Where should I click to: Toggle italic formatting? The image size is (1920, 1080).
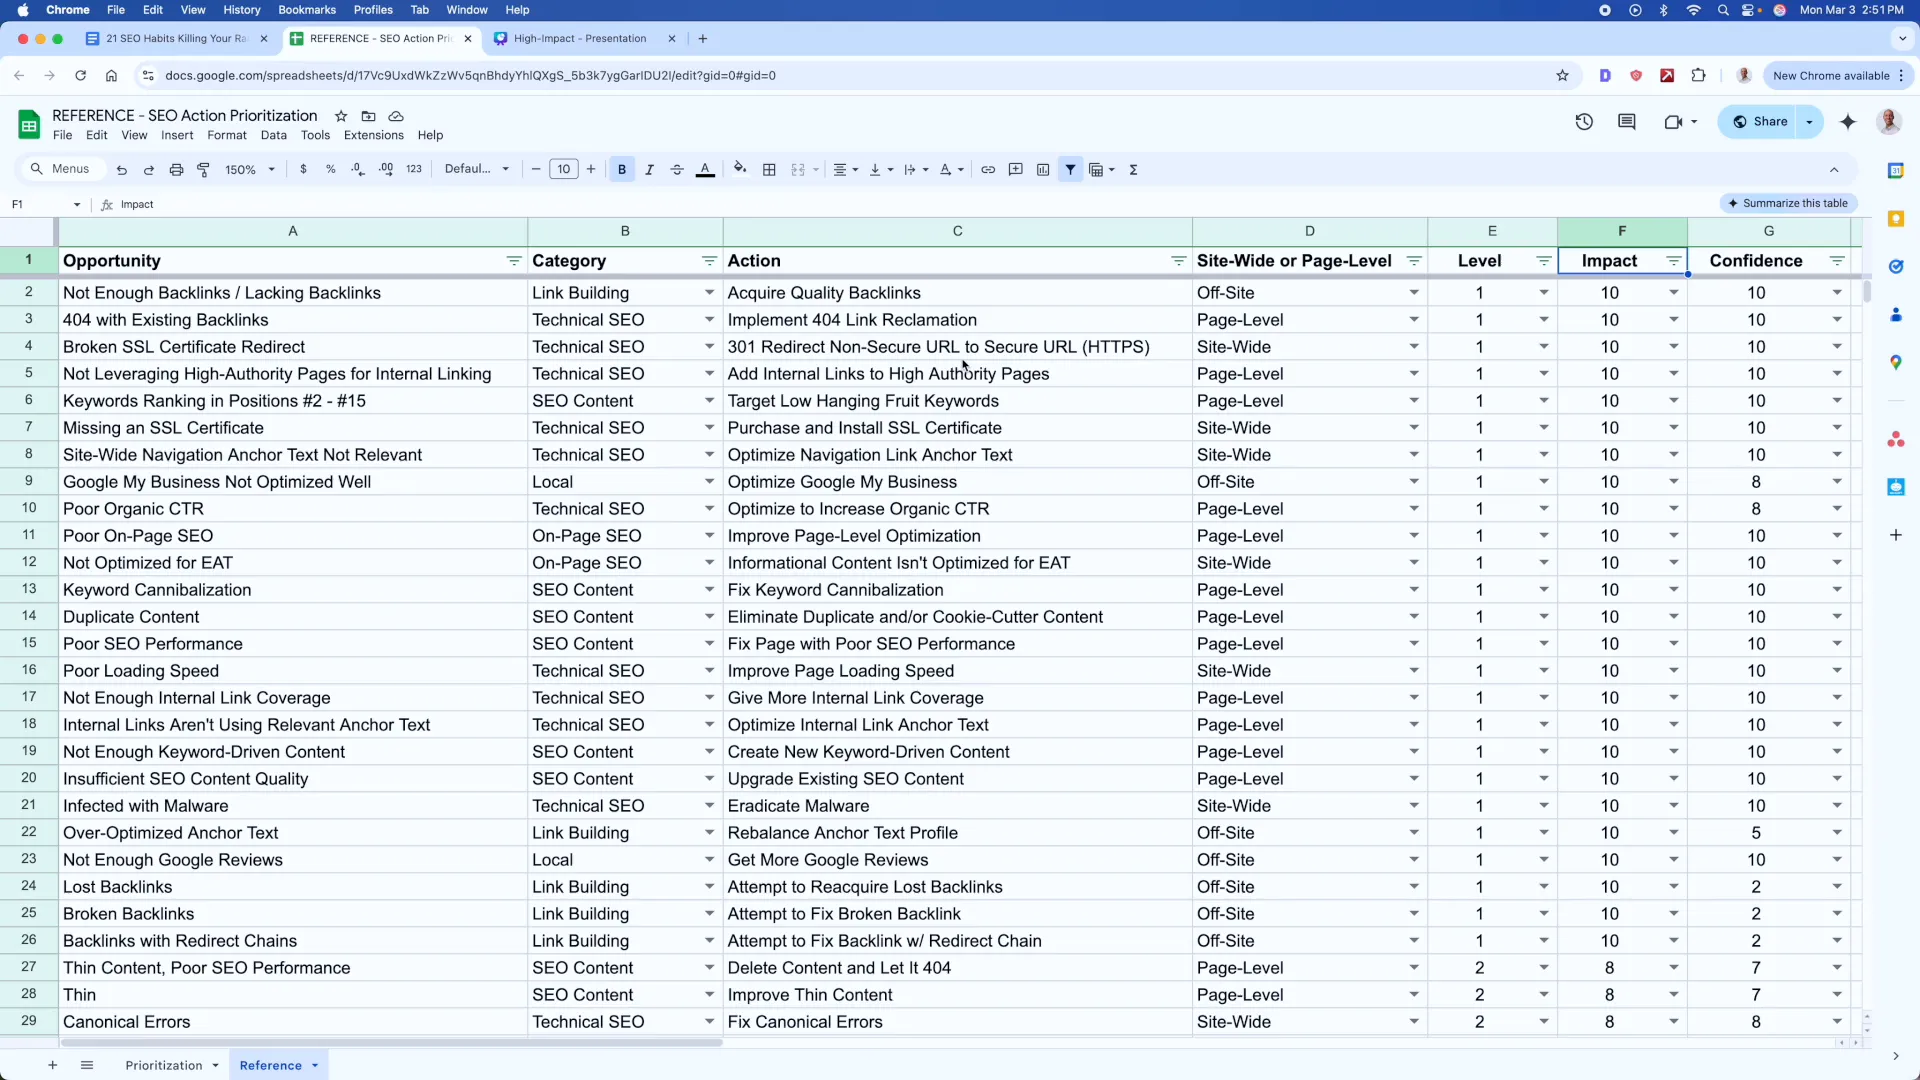650,169
